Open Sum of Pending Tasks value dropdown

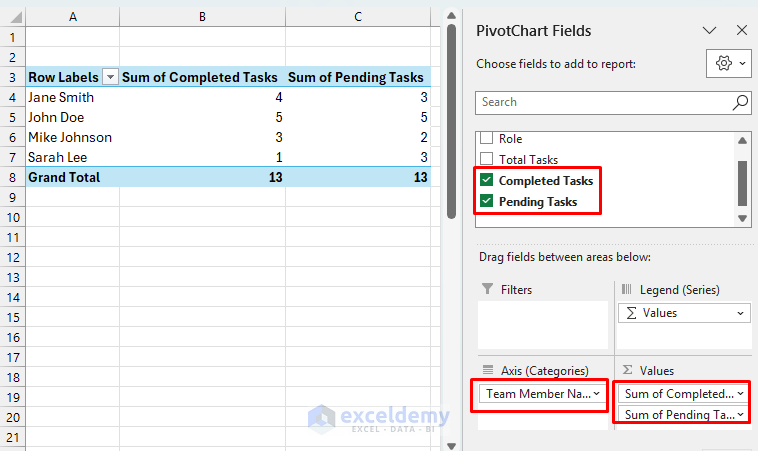click(739, 414)
